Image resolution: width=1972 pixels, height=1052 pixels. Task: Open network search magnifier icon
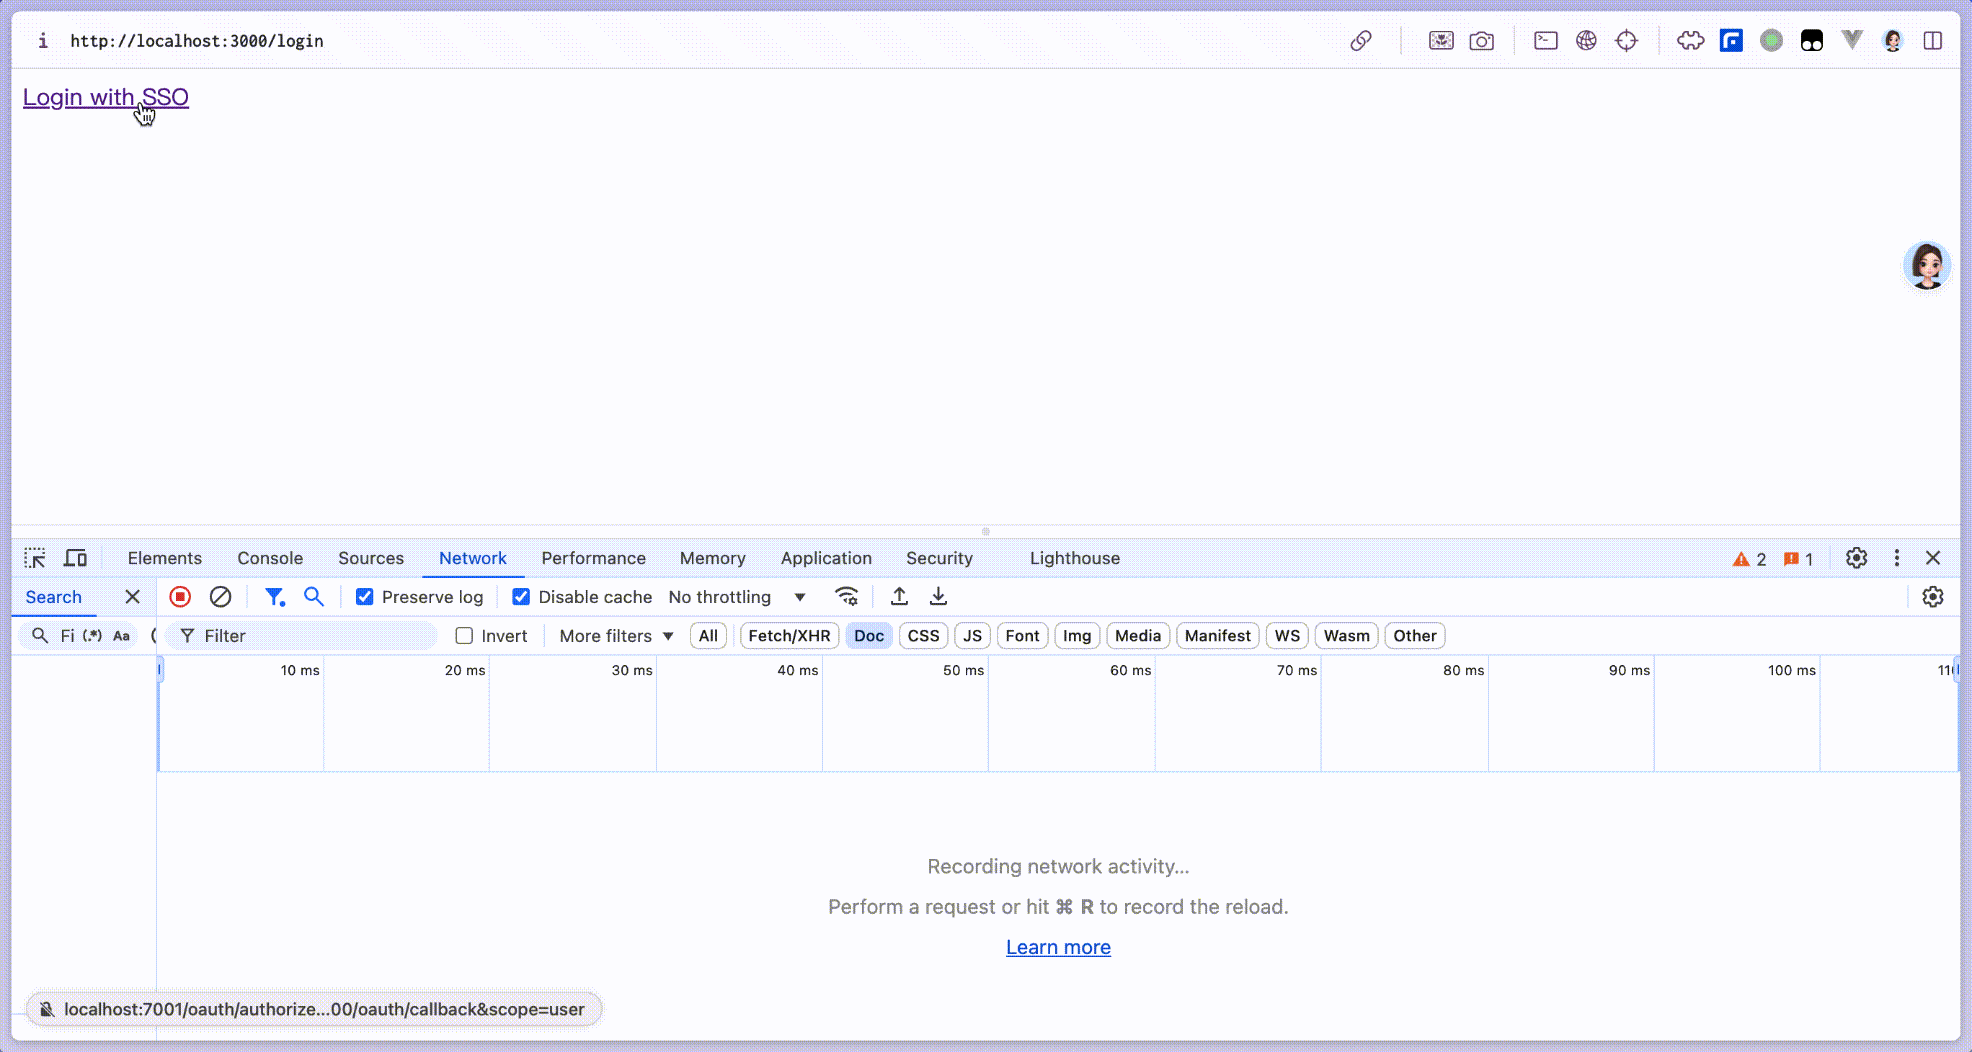(x=314, y=597)
